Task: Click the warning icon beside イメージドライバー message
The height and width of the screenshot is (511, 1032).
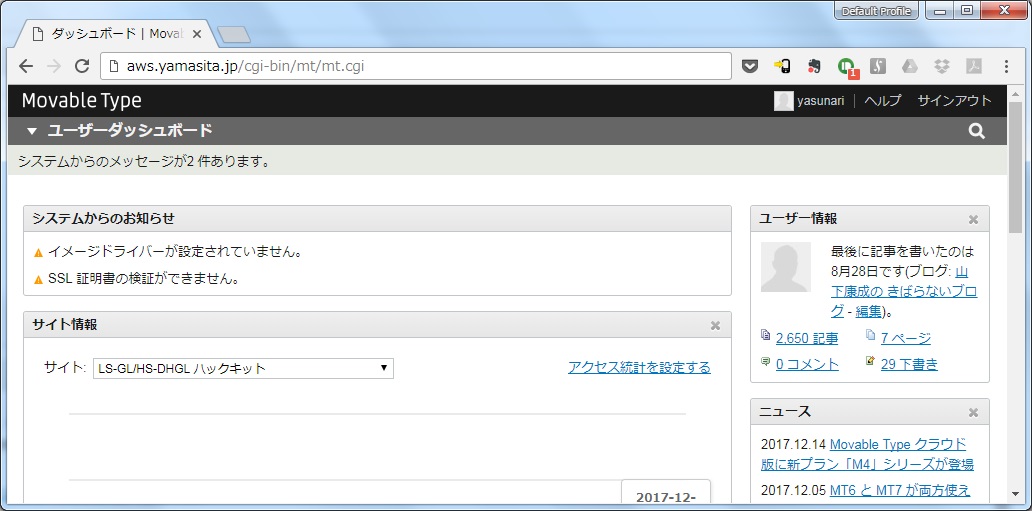Action: [x=38, y=252]
